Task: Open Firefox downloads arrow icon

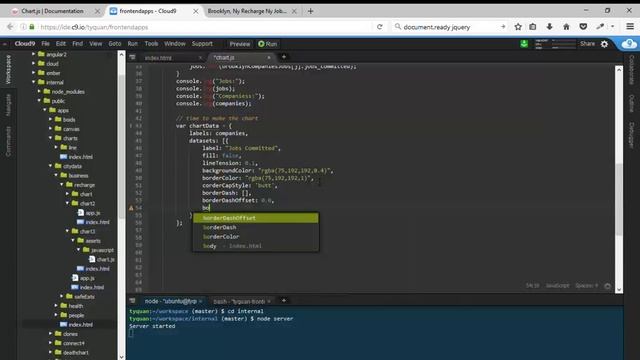Action: (x=549, y=27)
